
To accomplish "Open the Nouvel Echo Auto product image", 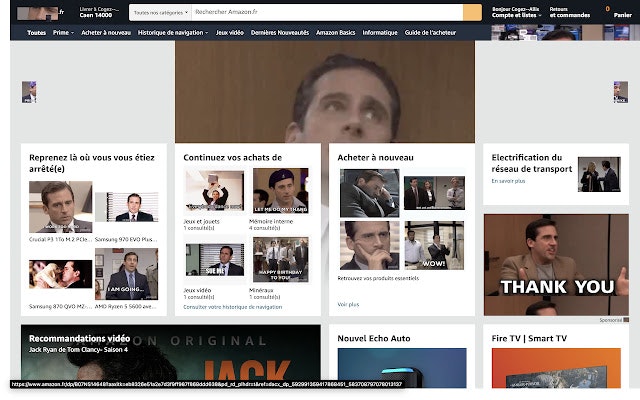I will (402, 368).
